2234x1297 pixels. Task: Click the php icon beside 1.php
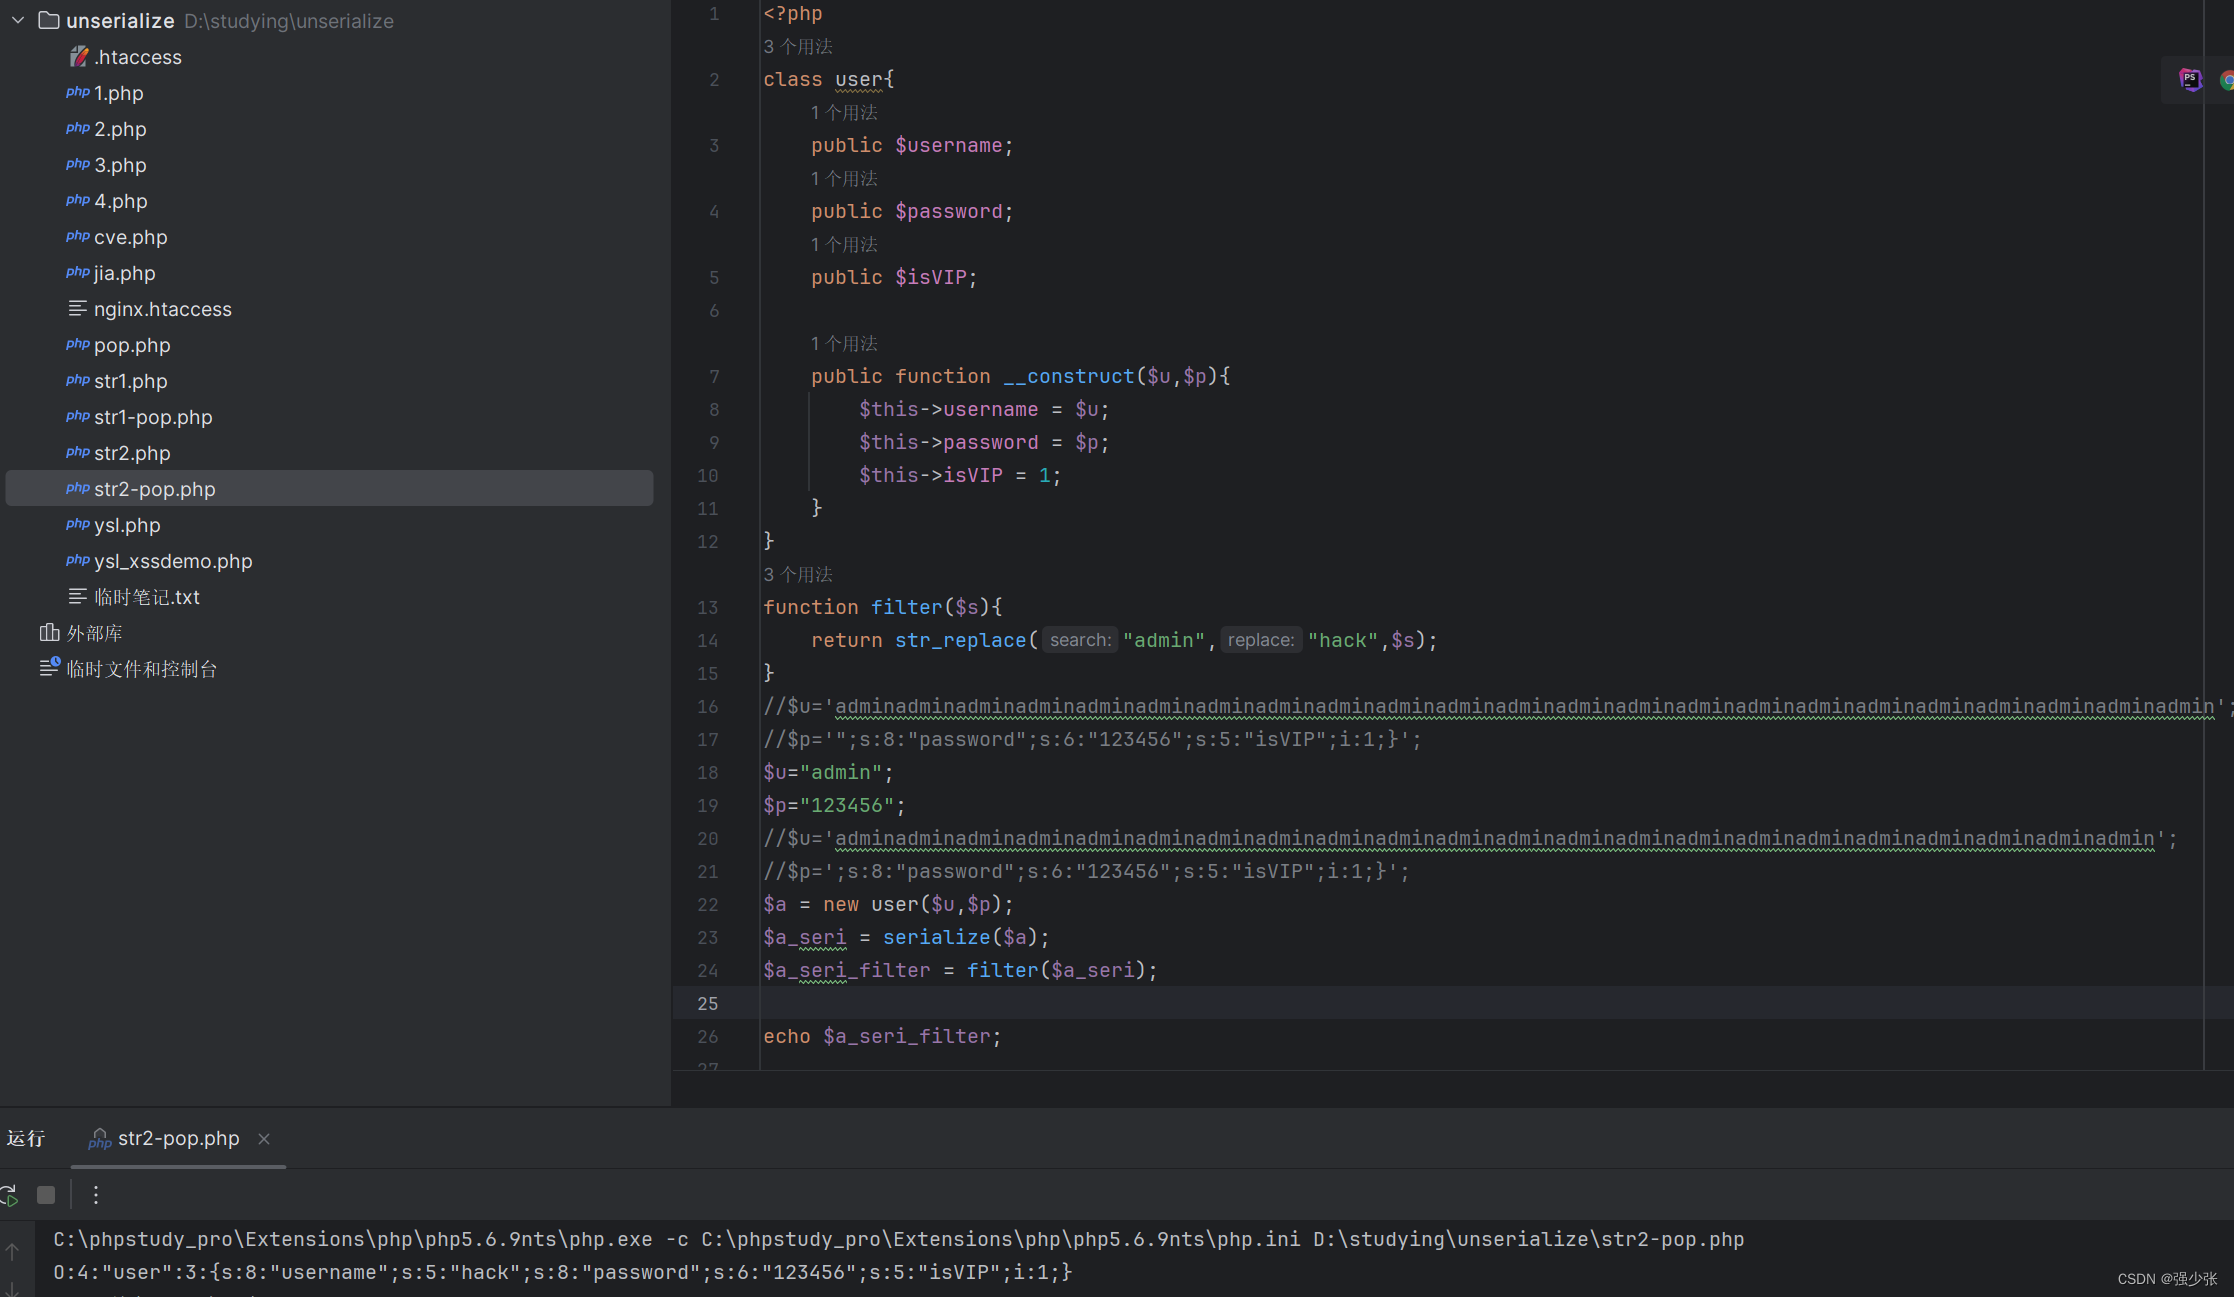click(78, 92)
